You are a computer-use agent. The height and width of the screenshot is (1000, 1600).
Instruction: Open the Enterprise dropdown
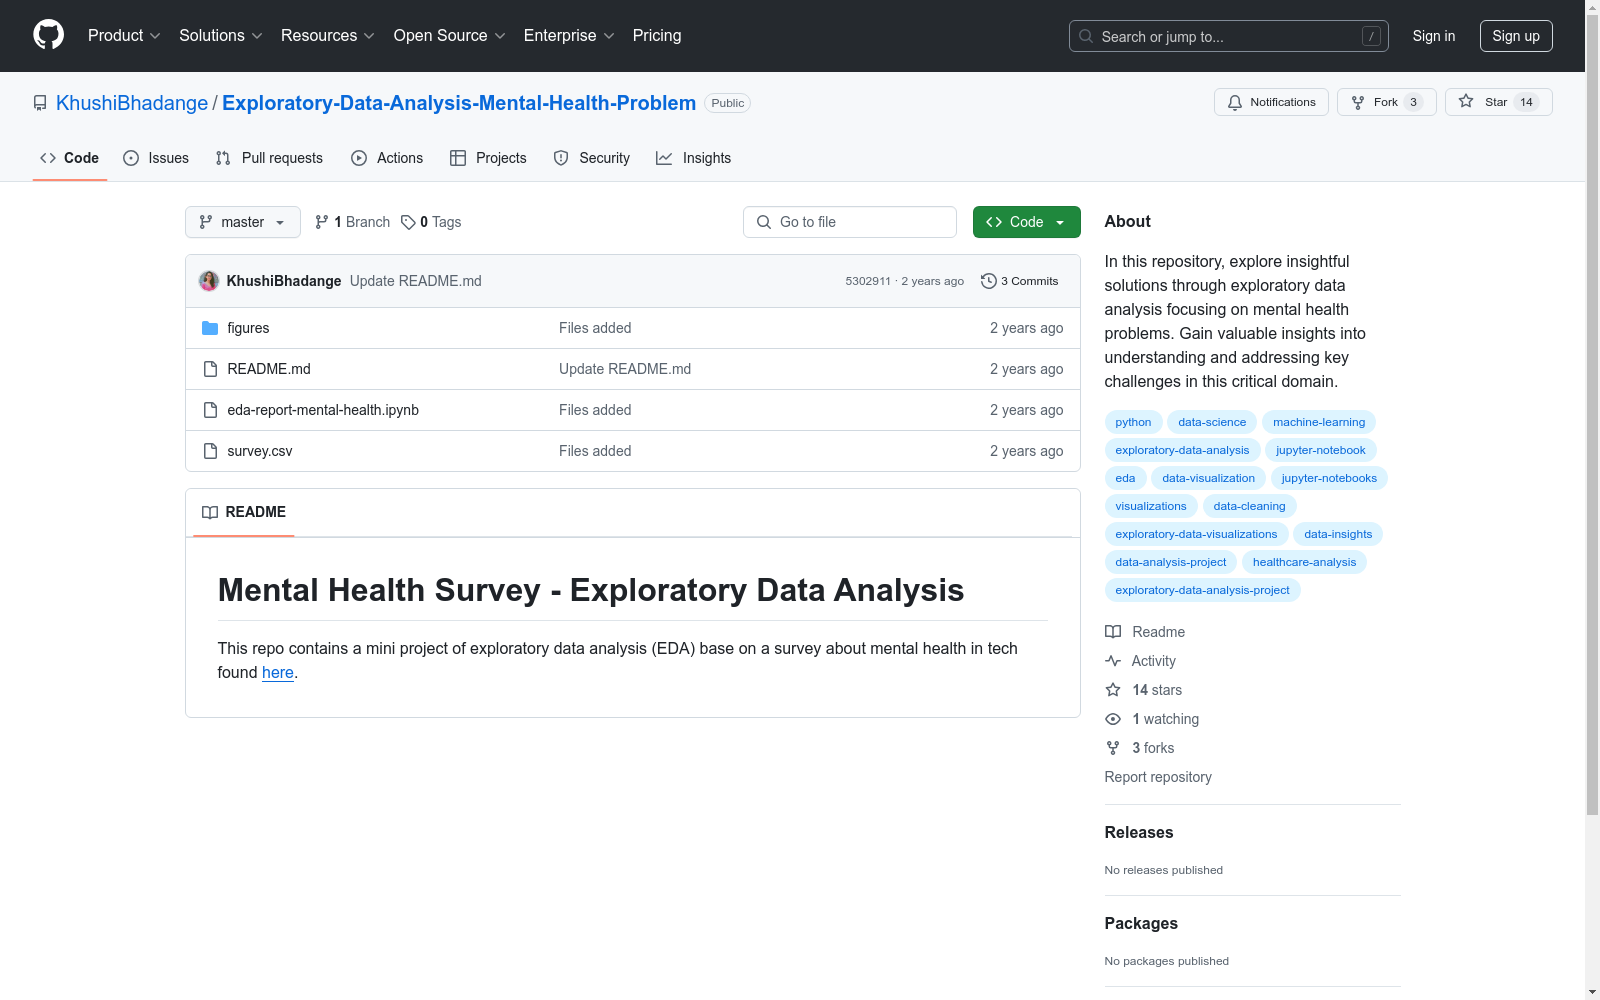click(x=569, y=35)
